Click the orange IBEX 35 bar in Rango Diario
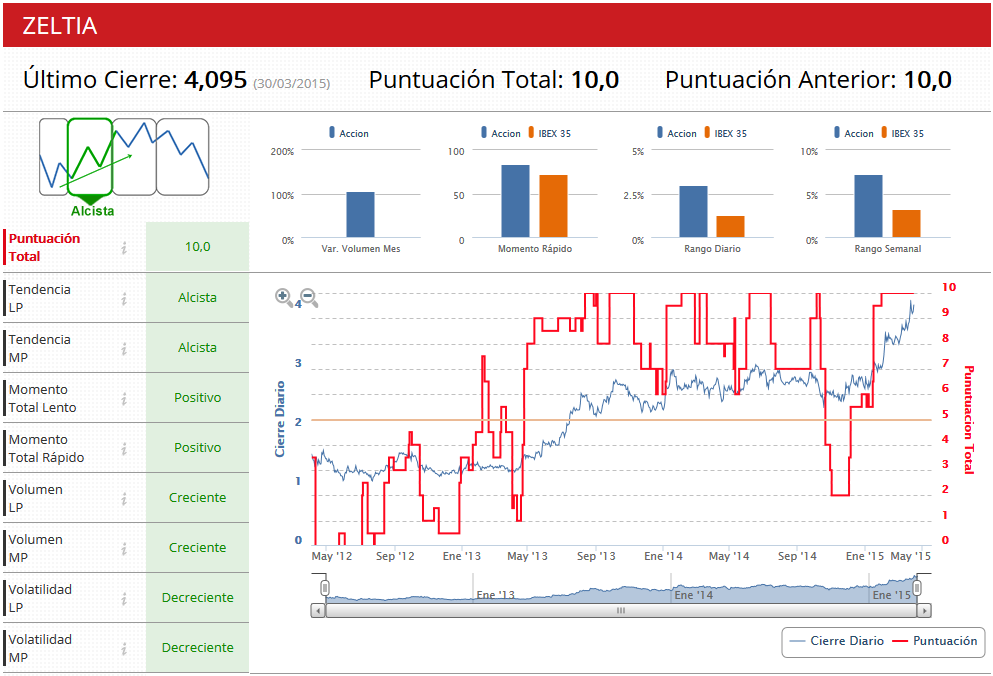 [x=730, y=227]
